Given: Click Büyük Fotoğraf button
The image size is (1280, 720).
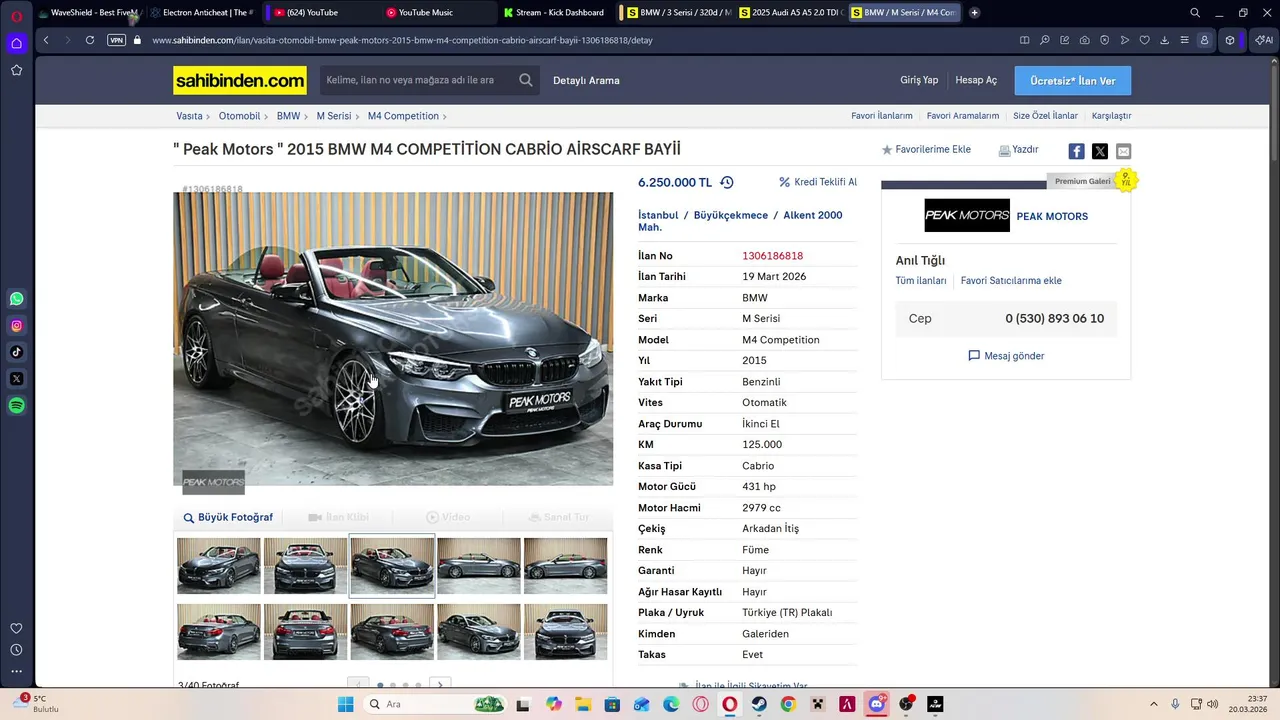Looking at the screenshot, I should point(228,517).
